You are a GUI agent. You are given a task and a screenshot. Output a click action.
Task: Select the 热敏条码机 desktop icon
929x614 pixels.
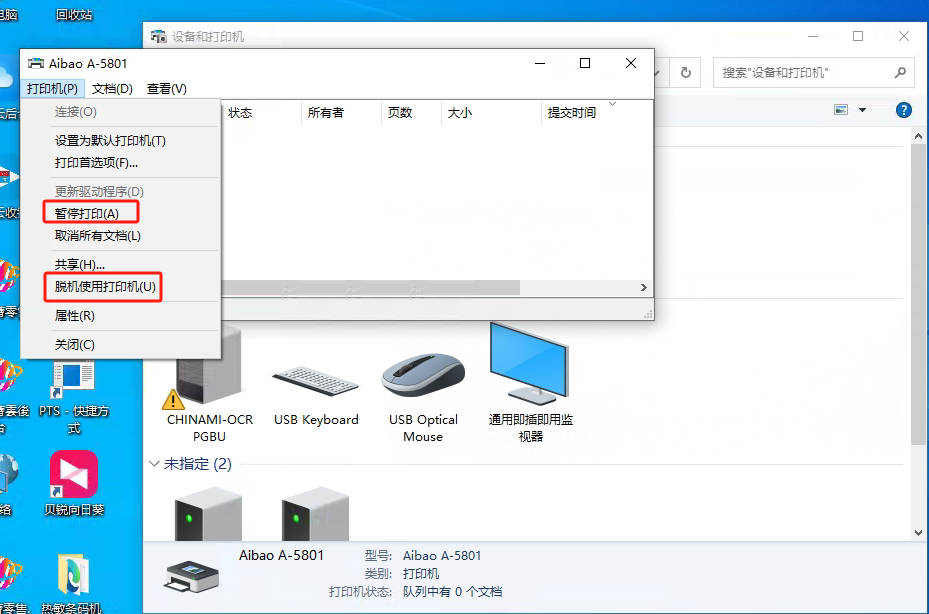[x=72, y=584]
